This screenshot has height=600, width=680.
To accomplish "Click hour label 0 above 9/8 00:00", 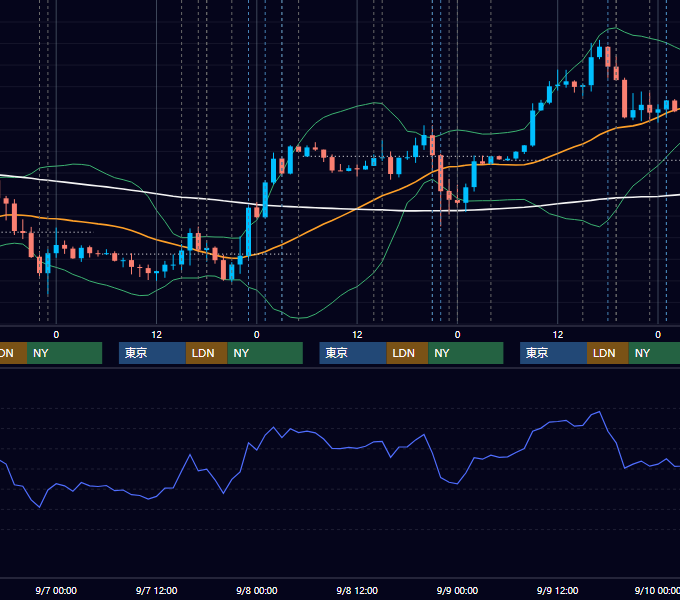I will [x=257, y=335].
